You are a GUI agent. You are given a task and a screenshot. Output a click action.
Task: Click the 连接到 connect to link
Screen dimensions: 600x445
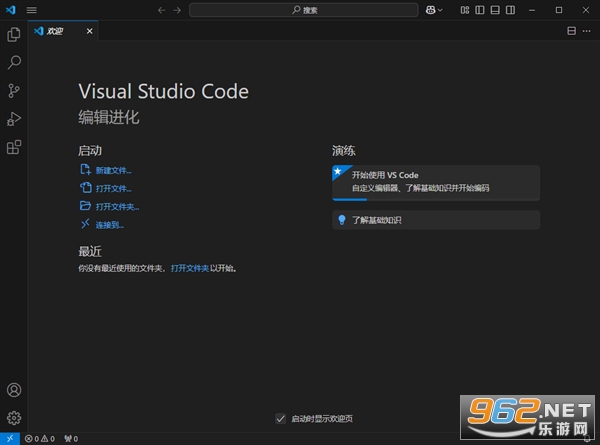coord(109,225)
